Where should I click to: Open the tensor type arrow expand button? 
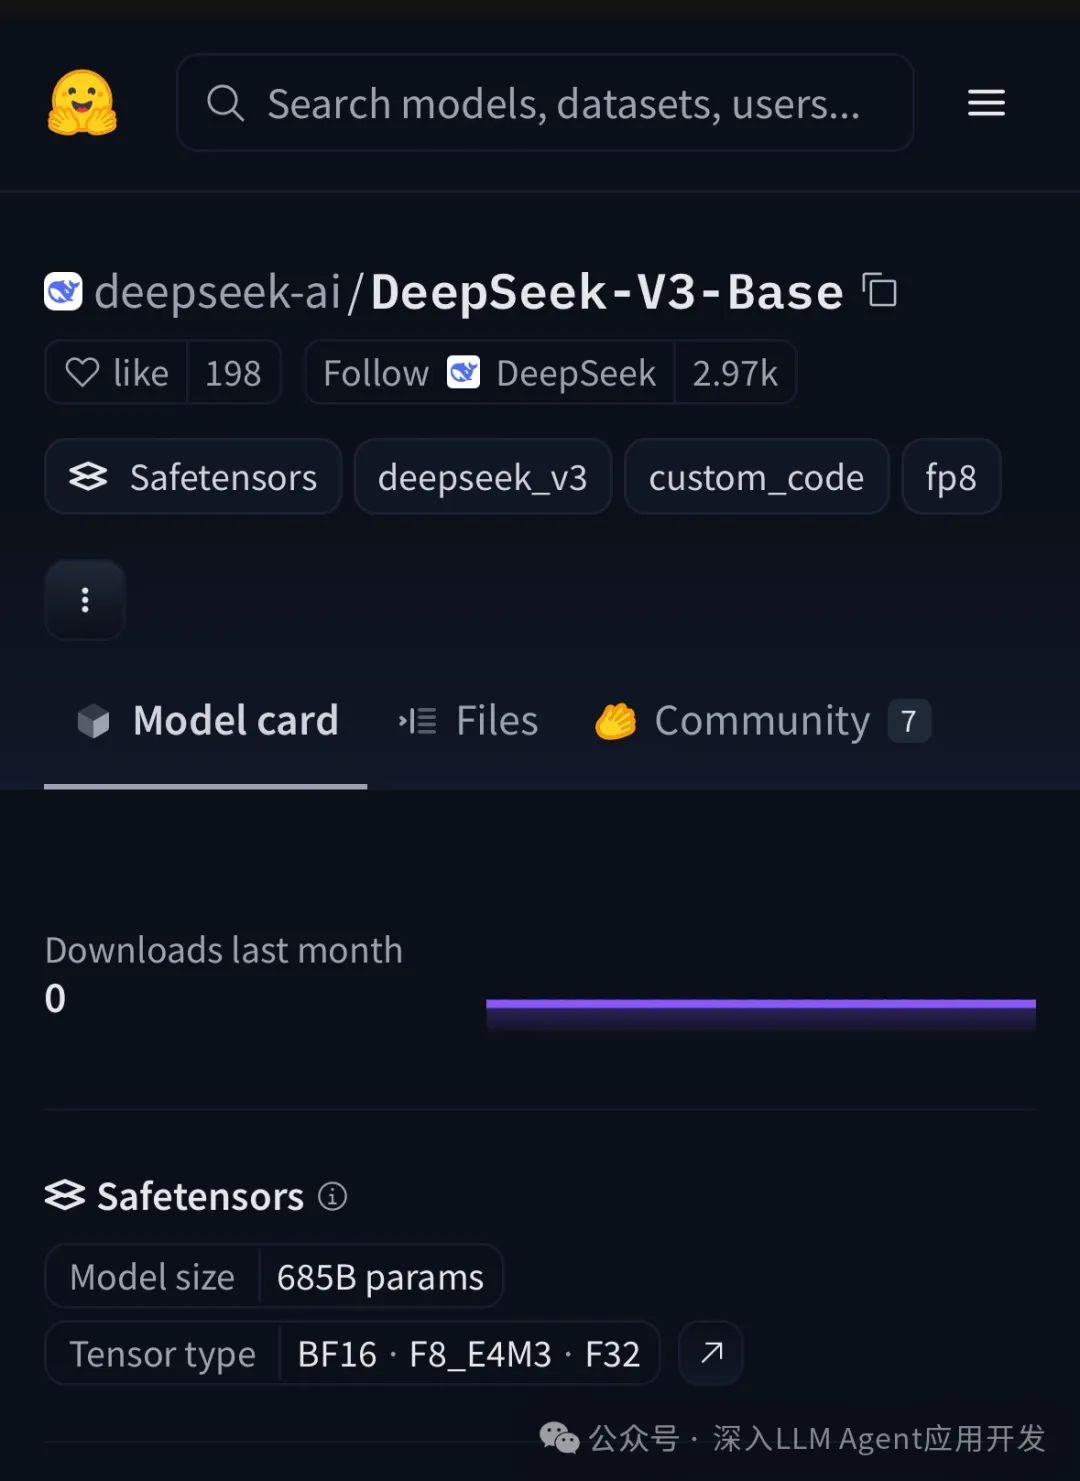711,1353
